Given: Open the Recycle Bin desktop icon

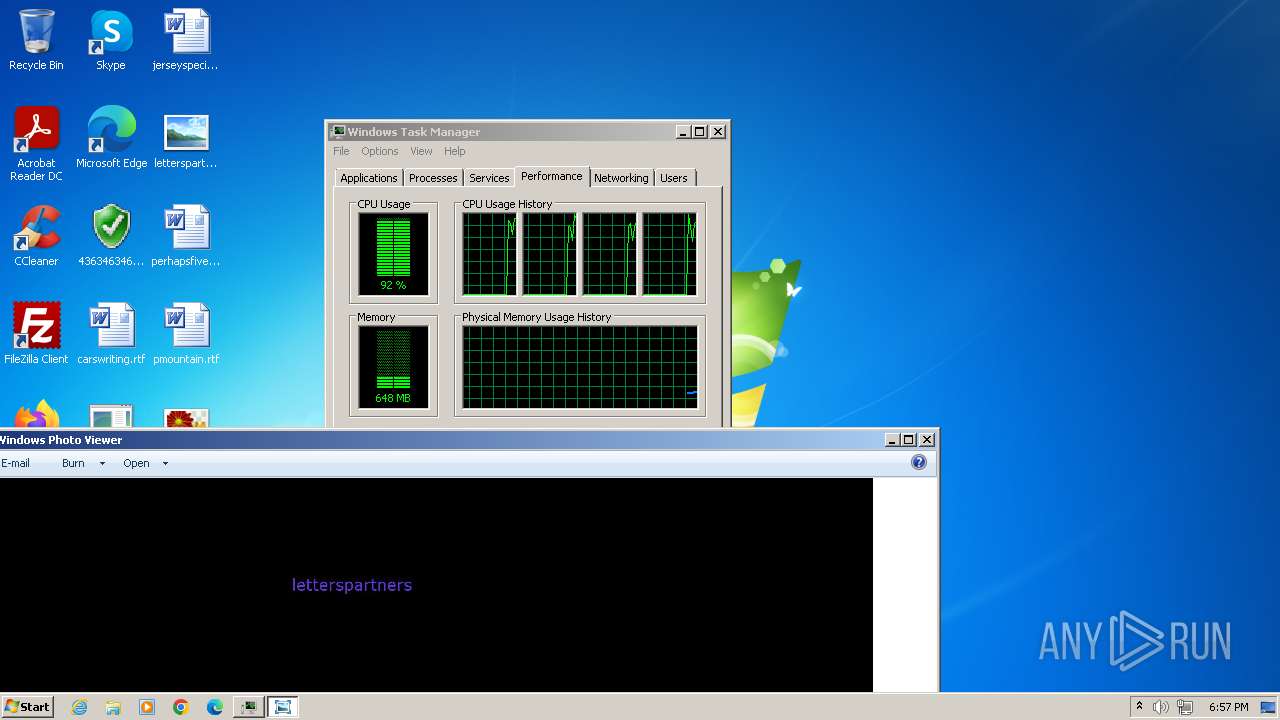Looking at the screenshot, I should click(36, 40).
